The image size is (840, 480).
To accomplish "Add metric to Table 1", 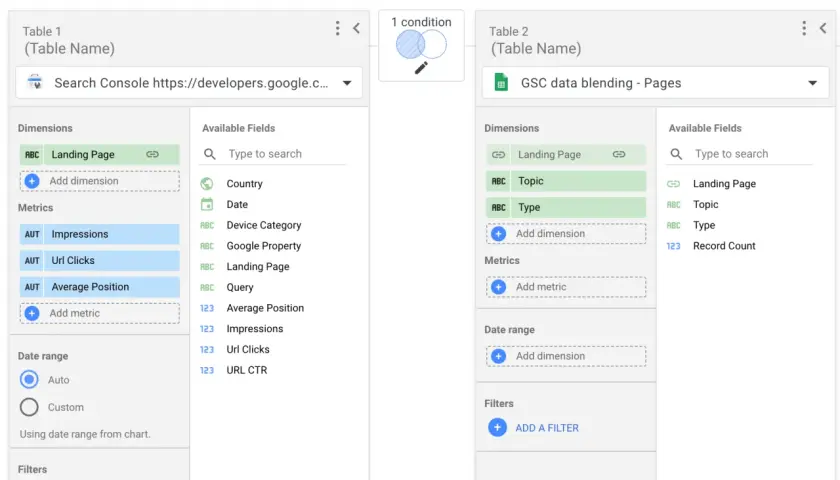I will tap(100, 313).
